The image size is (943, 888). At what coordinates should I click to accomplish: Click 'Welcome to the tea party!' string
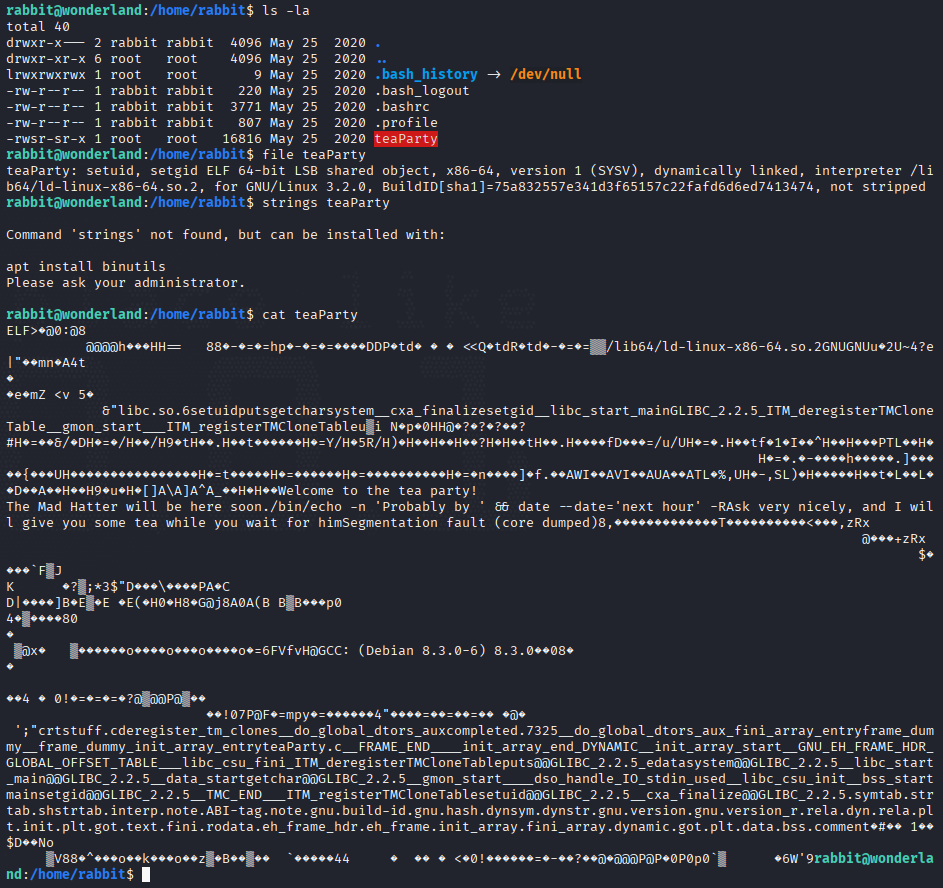pos(378,491)
